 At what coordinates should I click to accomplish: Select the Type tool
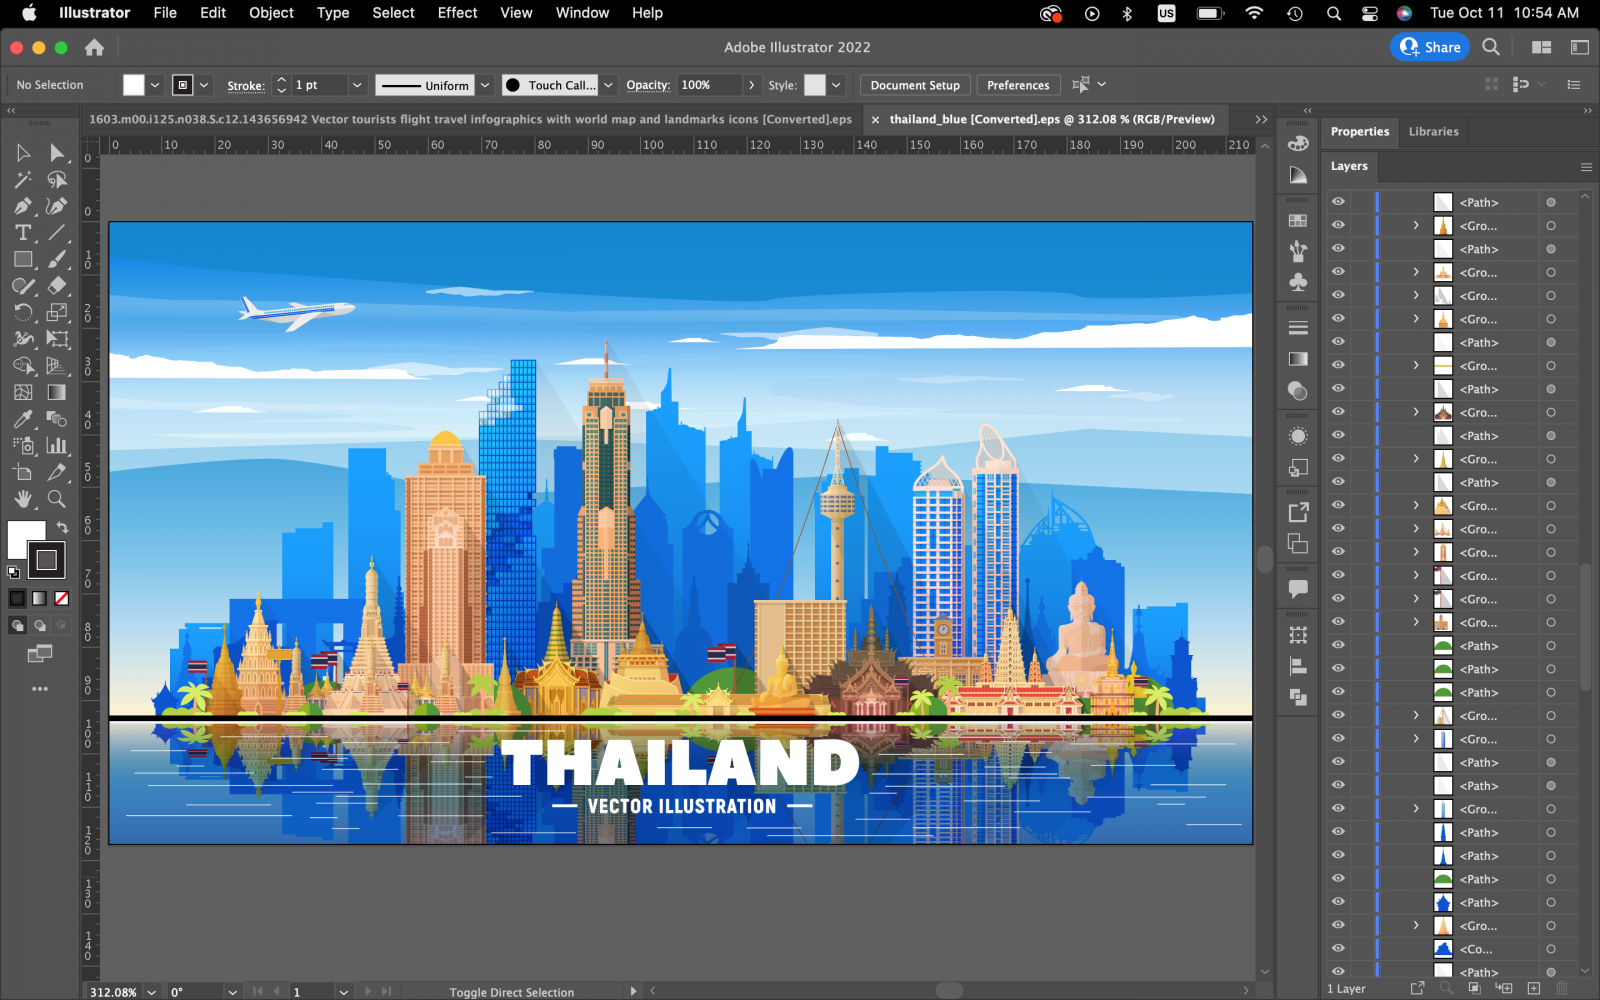pyautogui.click(x=22, y=232)
